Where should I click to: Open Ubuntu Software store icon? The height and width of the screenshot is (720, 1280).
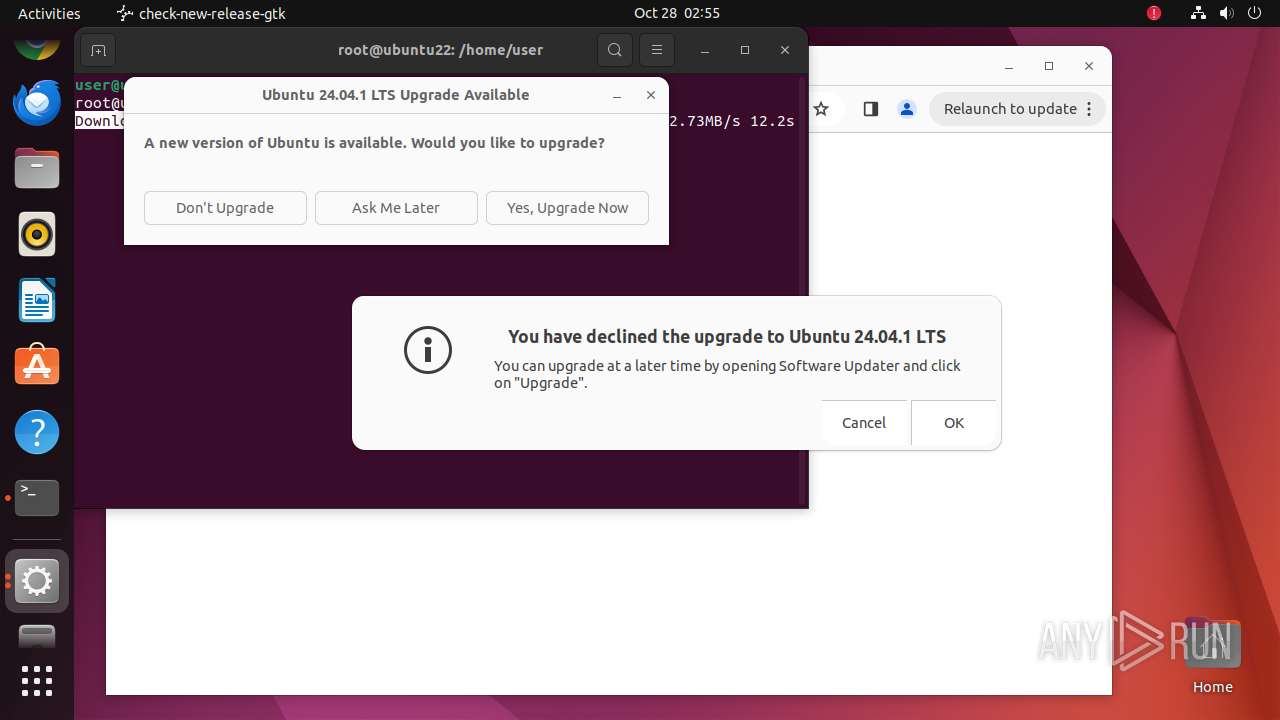point(37,366)
